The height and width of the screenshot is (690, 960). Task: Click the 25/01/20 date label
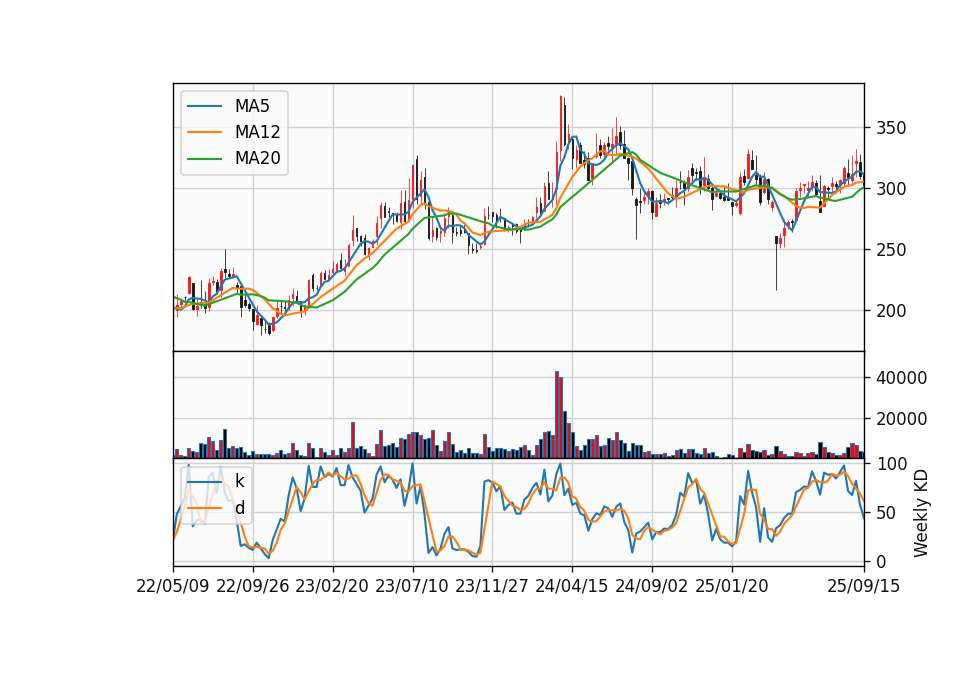point(732,586)
